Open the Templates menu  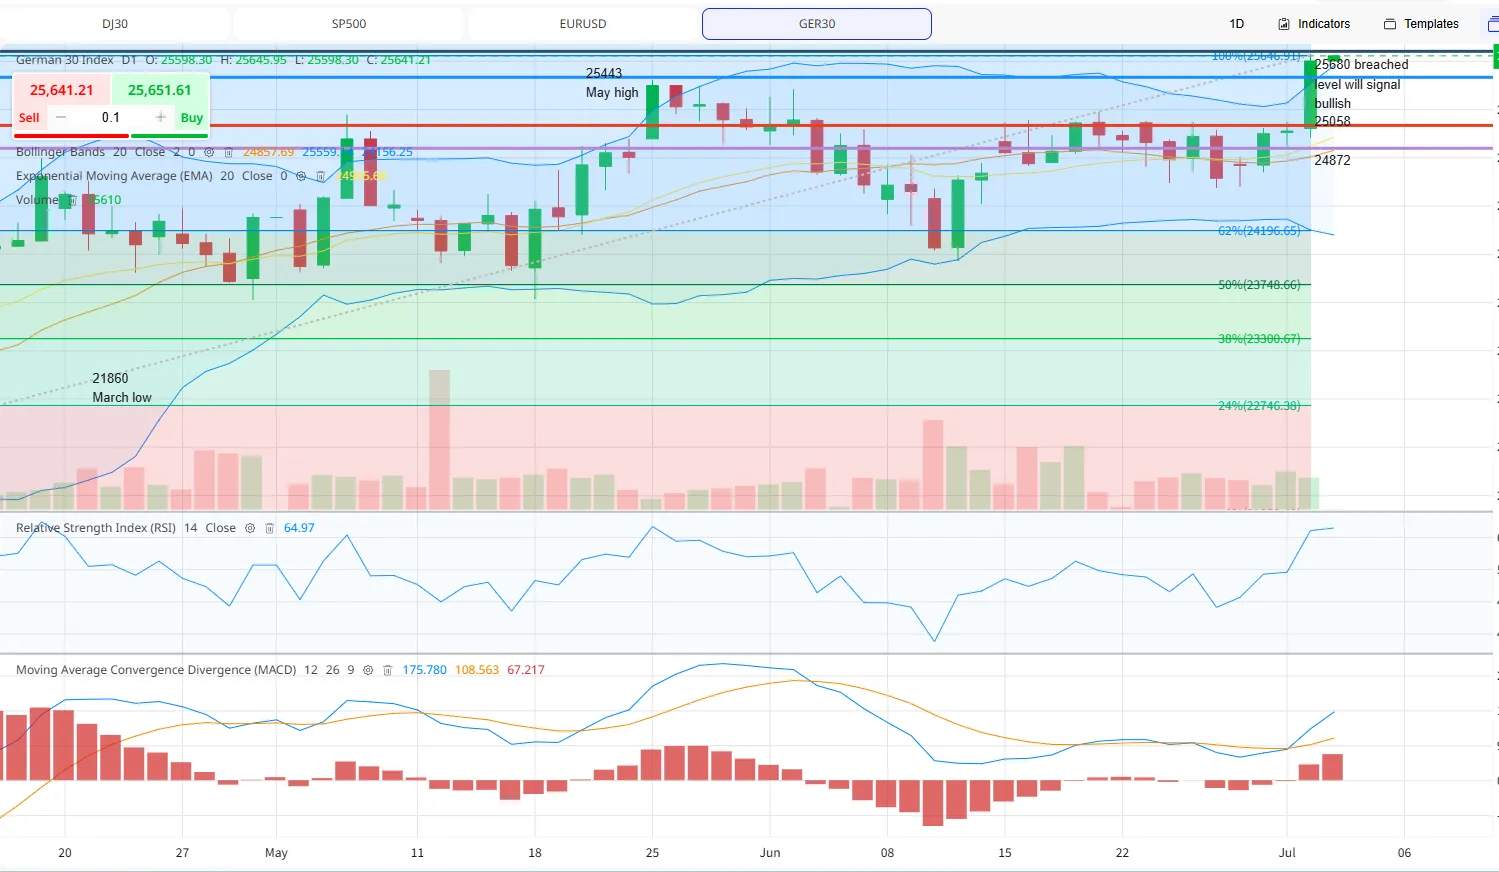(x=1421, y=24)
